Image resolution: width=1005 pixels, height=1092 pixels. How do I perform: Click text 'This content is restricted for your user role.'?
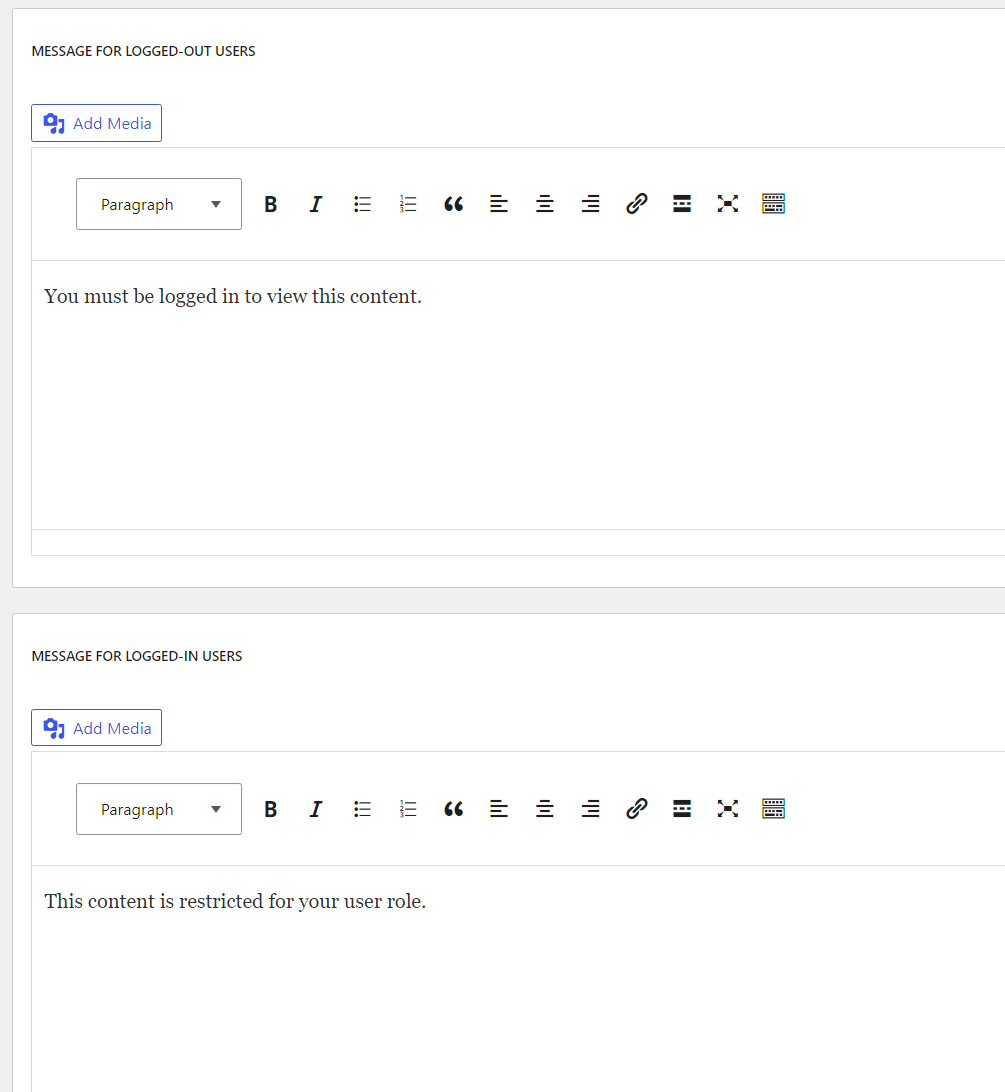point(235,901)
